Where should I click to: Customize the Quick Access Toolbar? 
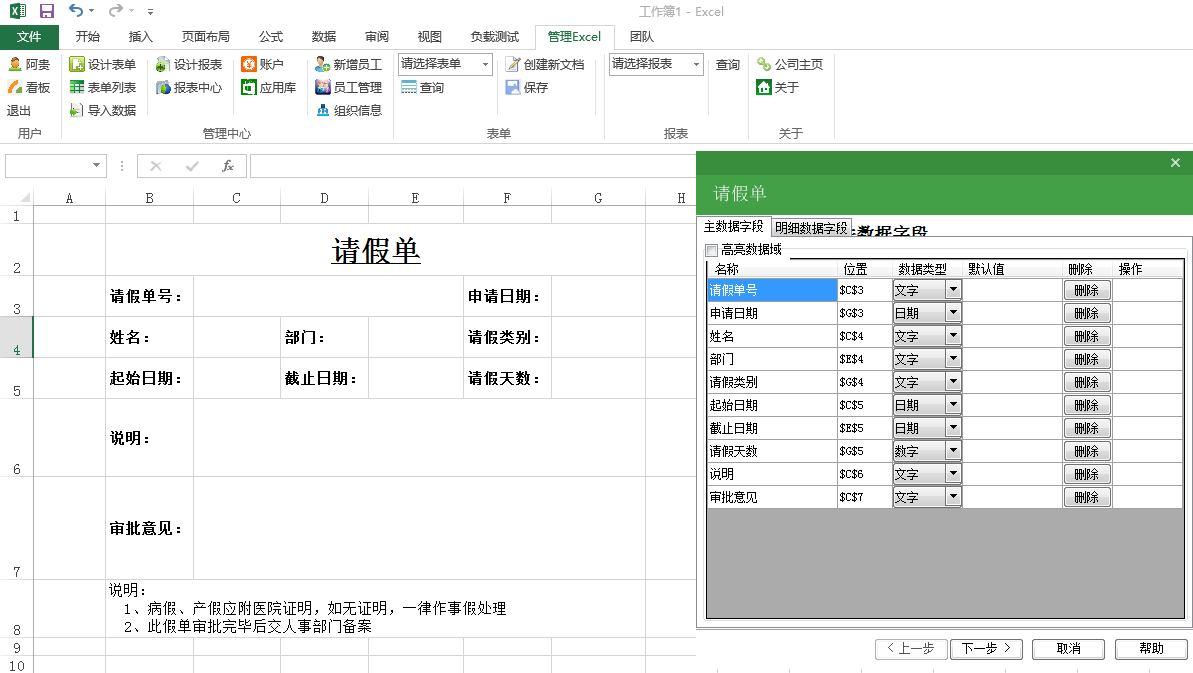[x=151, y=11]
